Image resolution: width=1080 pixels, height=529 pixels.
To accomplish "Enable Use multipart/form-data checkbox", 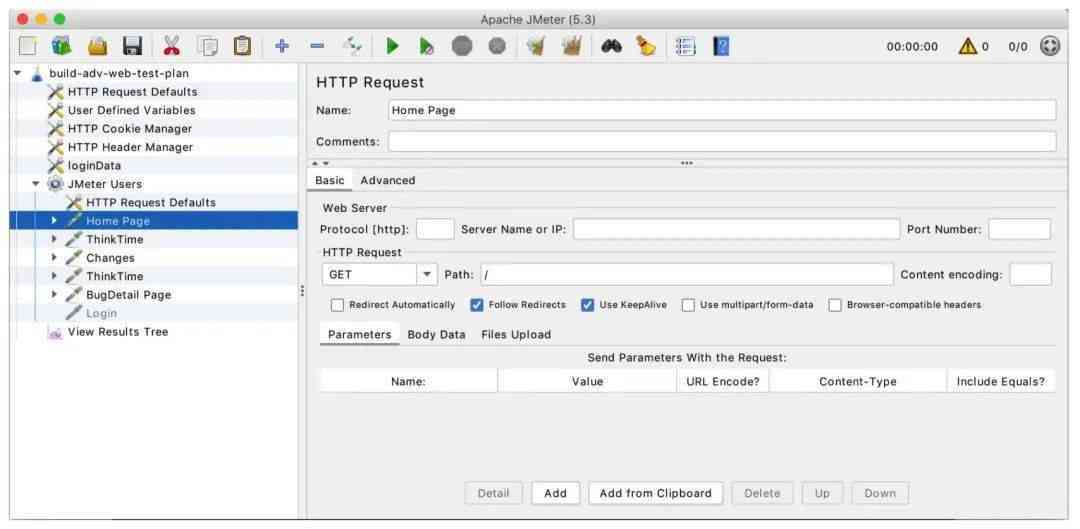I will 688,305.
